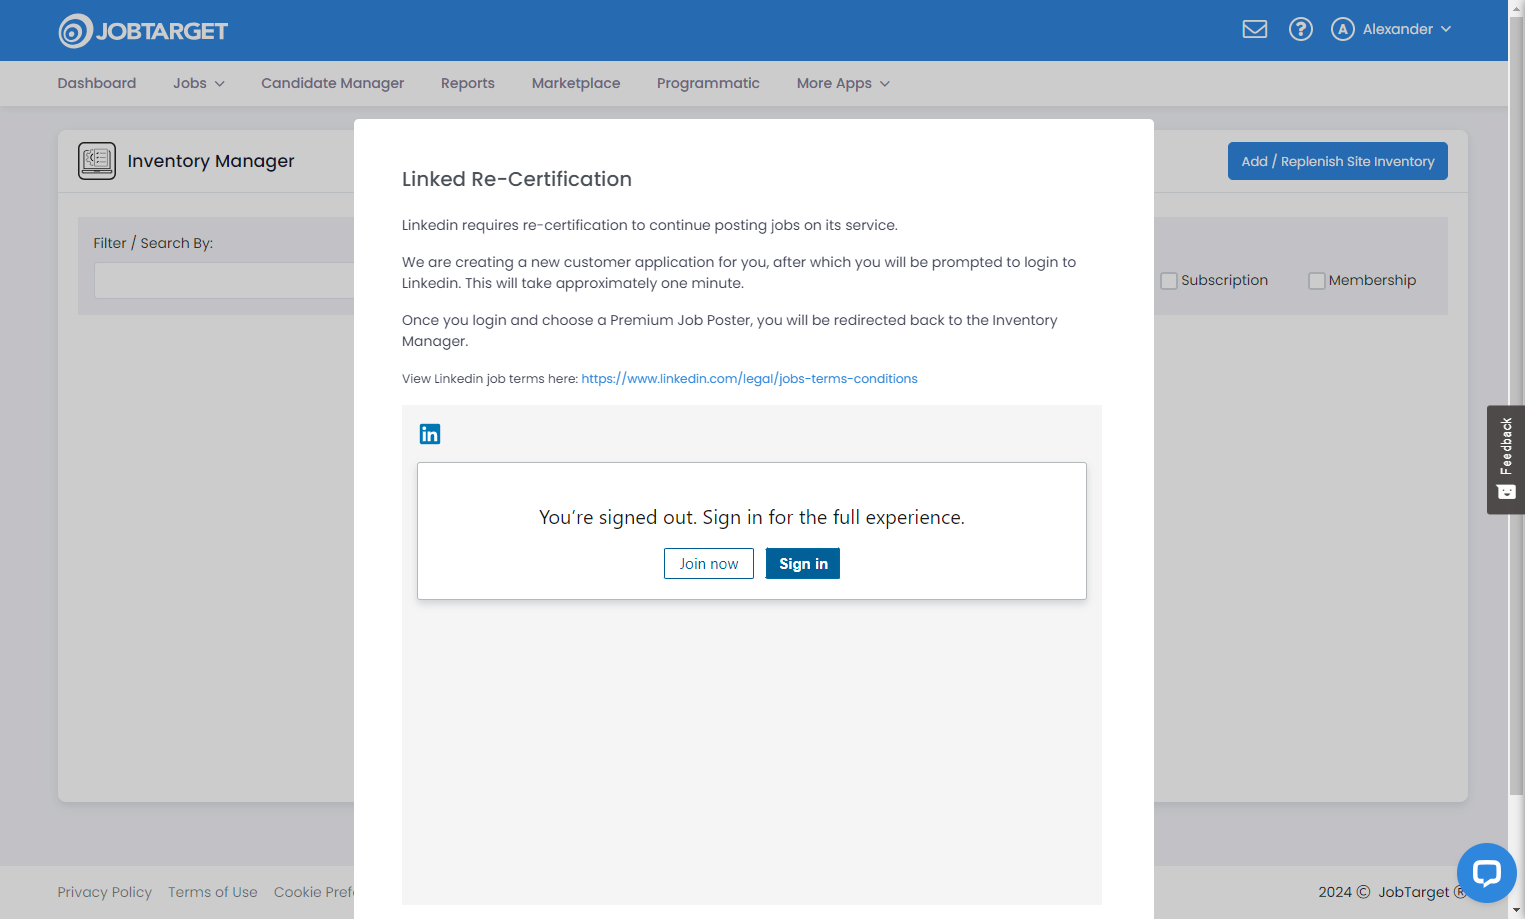
Task: Open the Feedback side tab
Action: coord(1506,460)
